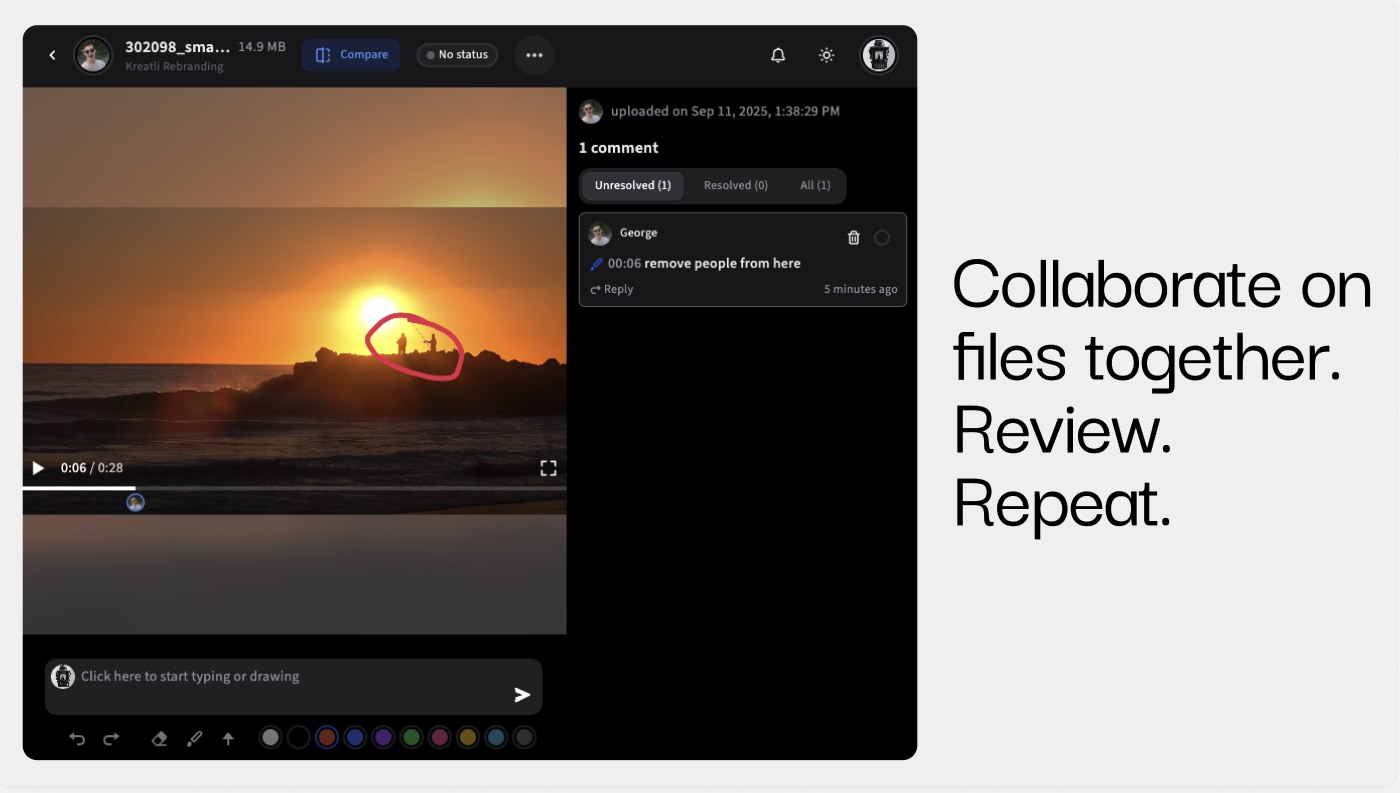The height and width of the screenshot is (793, 1400).
Task: Open the No status dropdown
Action: (x=457, y=55)
